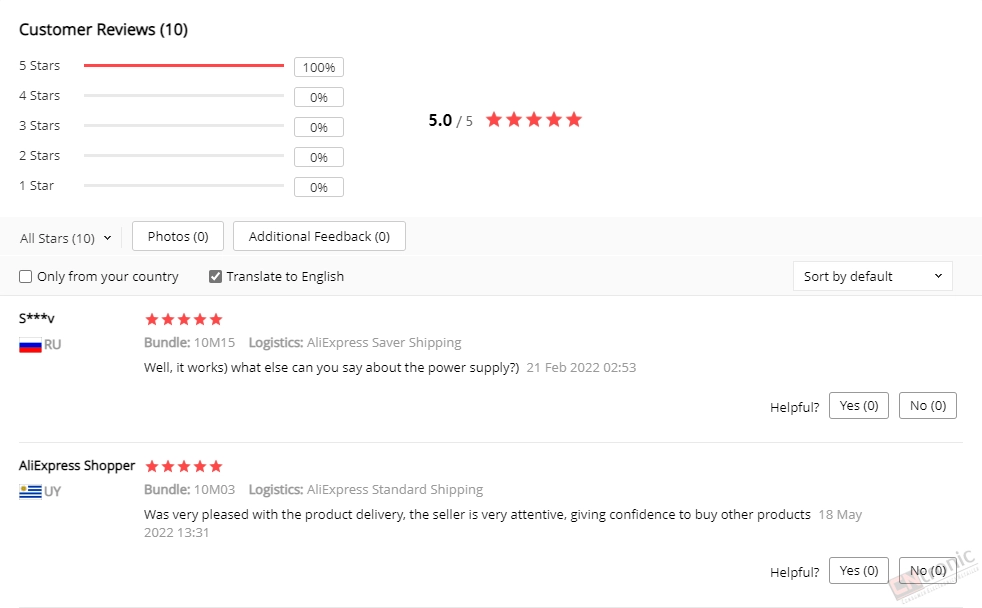Viewport: 982px width, 608px height.
Task: Switch to Additional Feedback (0) tab
Action: [319, 236]
